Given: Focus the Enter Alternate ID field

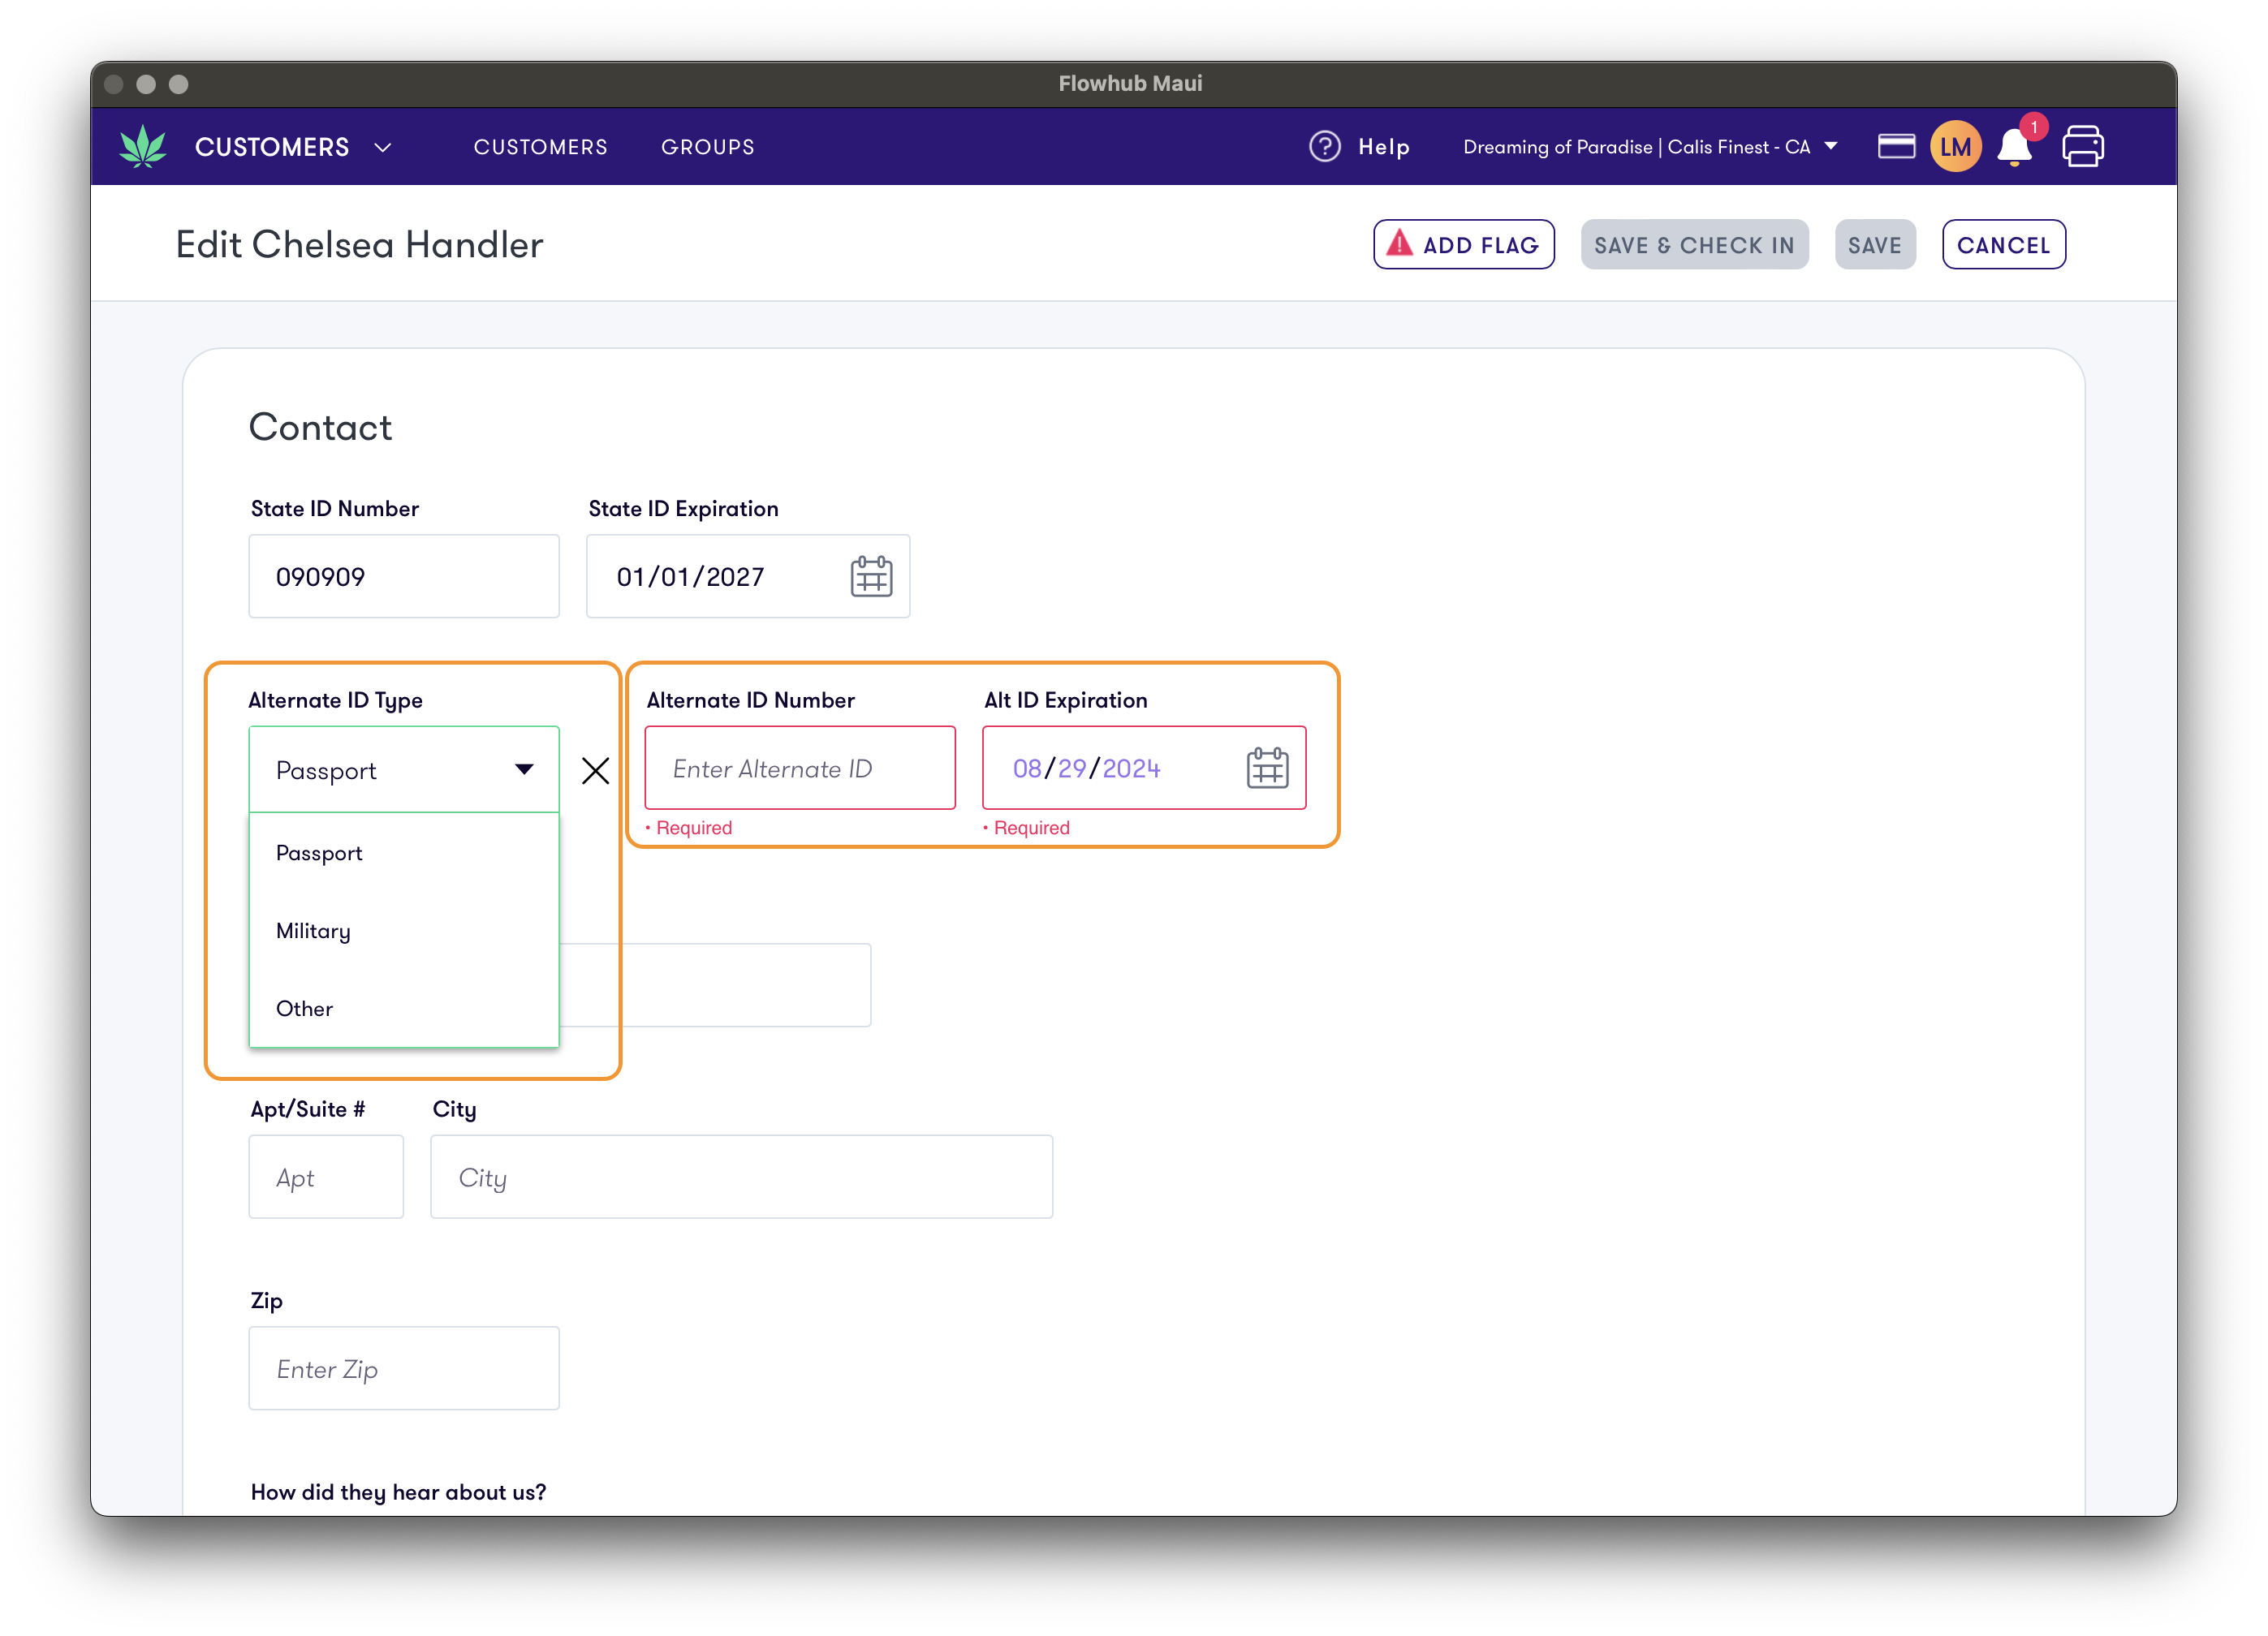Looking at the screenshot, I should click(800, 768).
